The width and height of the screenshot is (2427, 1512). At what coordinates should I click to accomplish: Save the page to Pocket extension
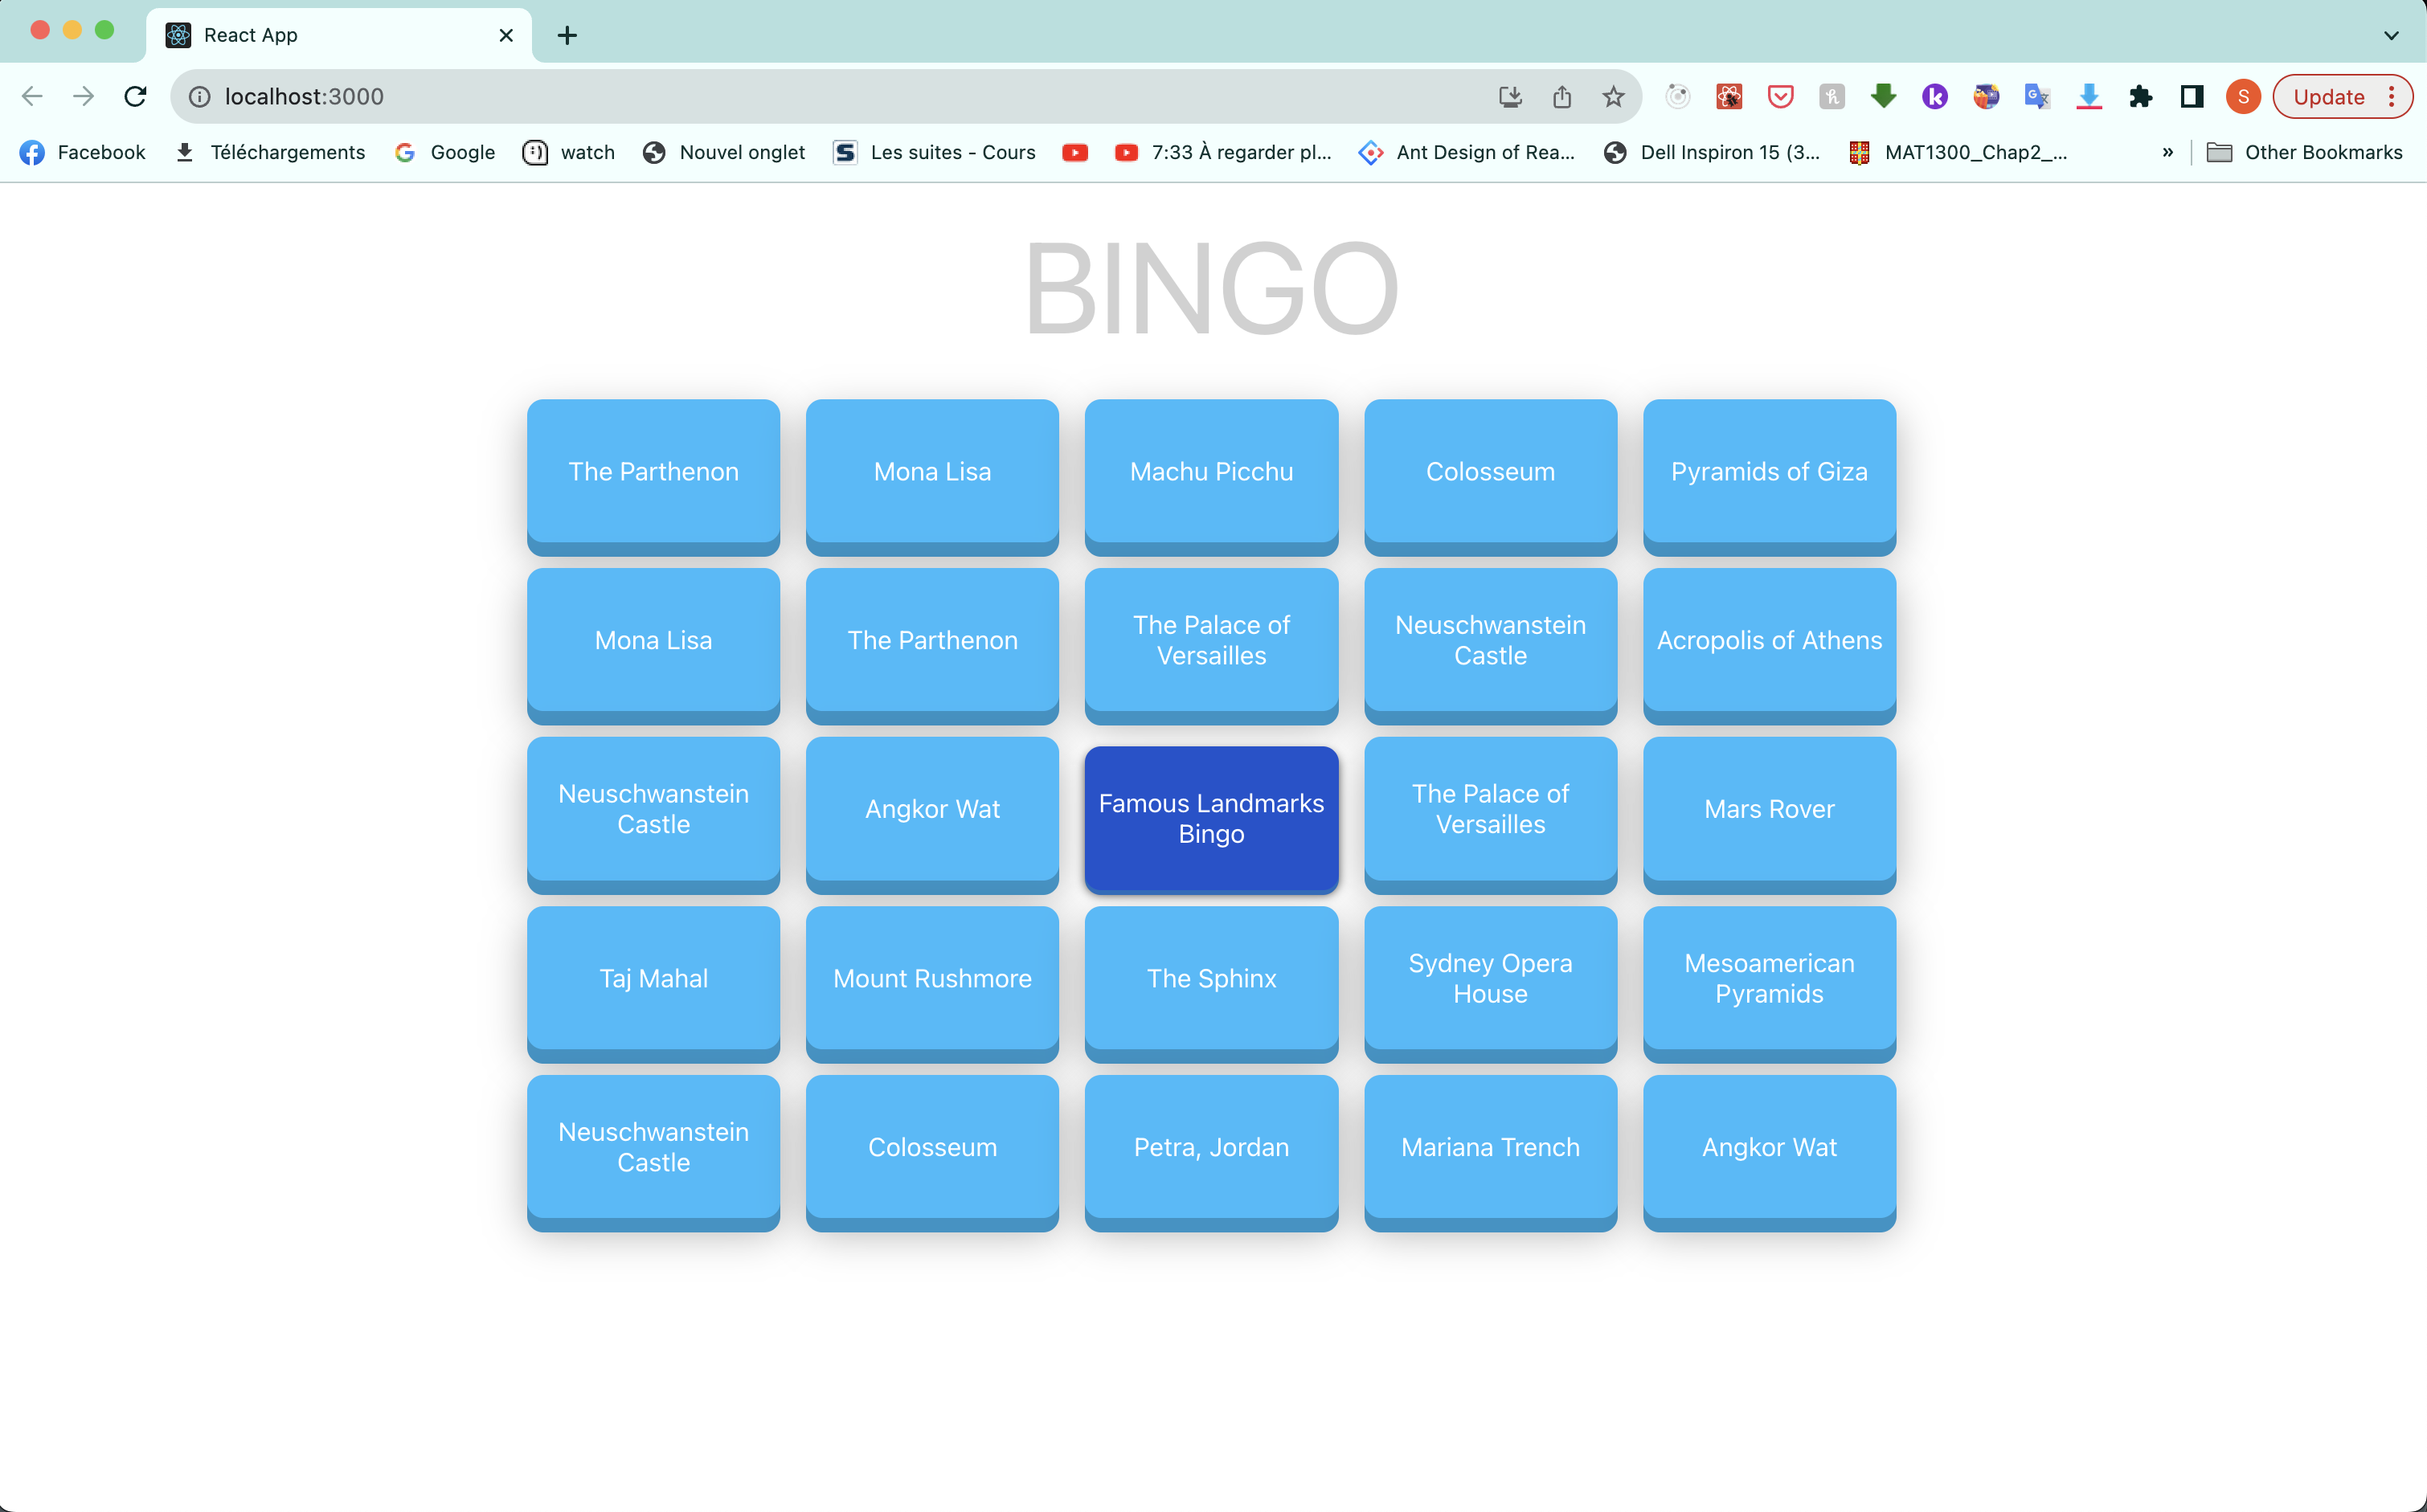[x=1780, y=96]
